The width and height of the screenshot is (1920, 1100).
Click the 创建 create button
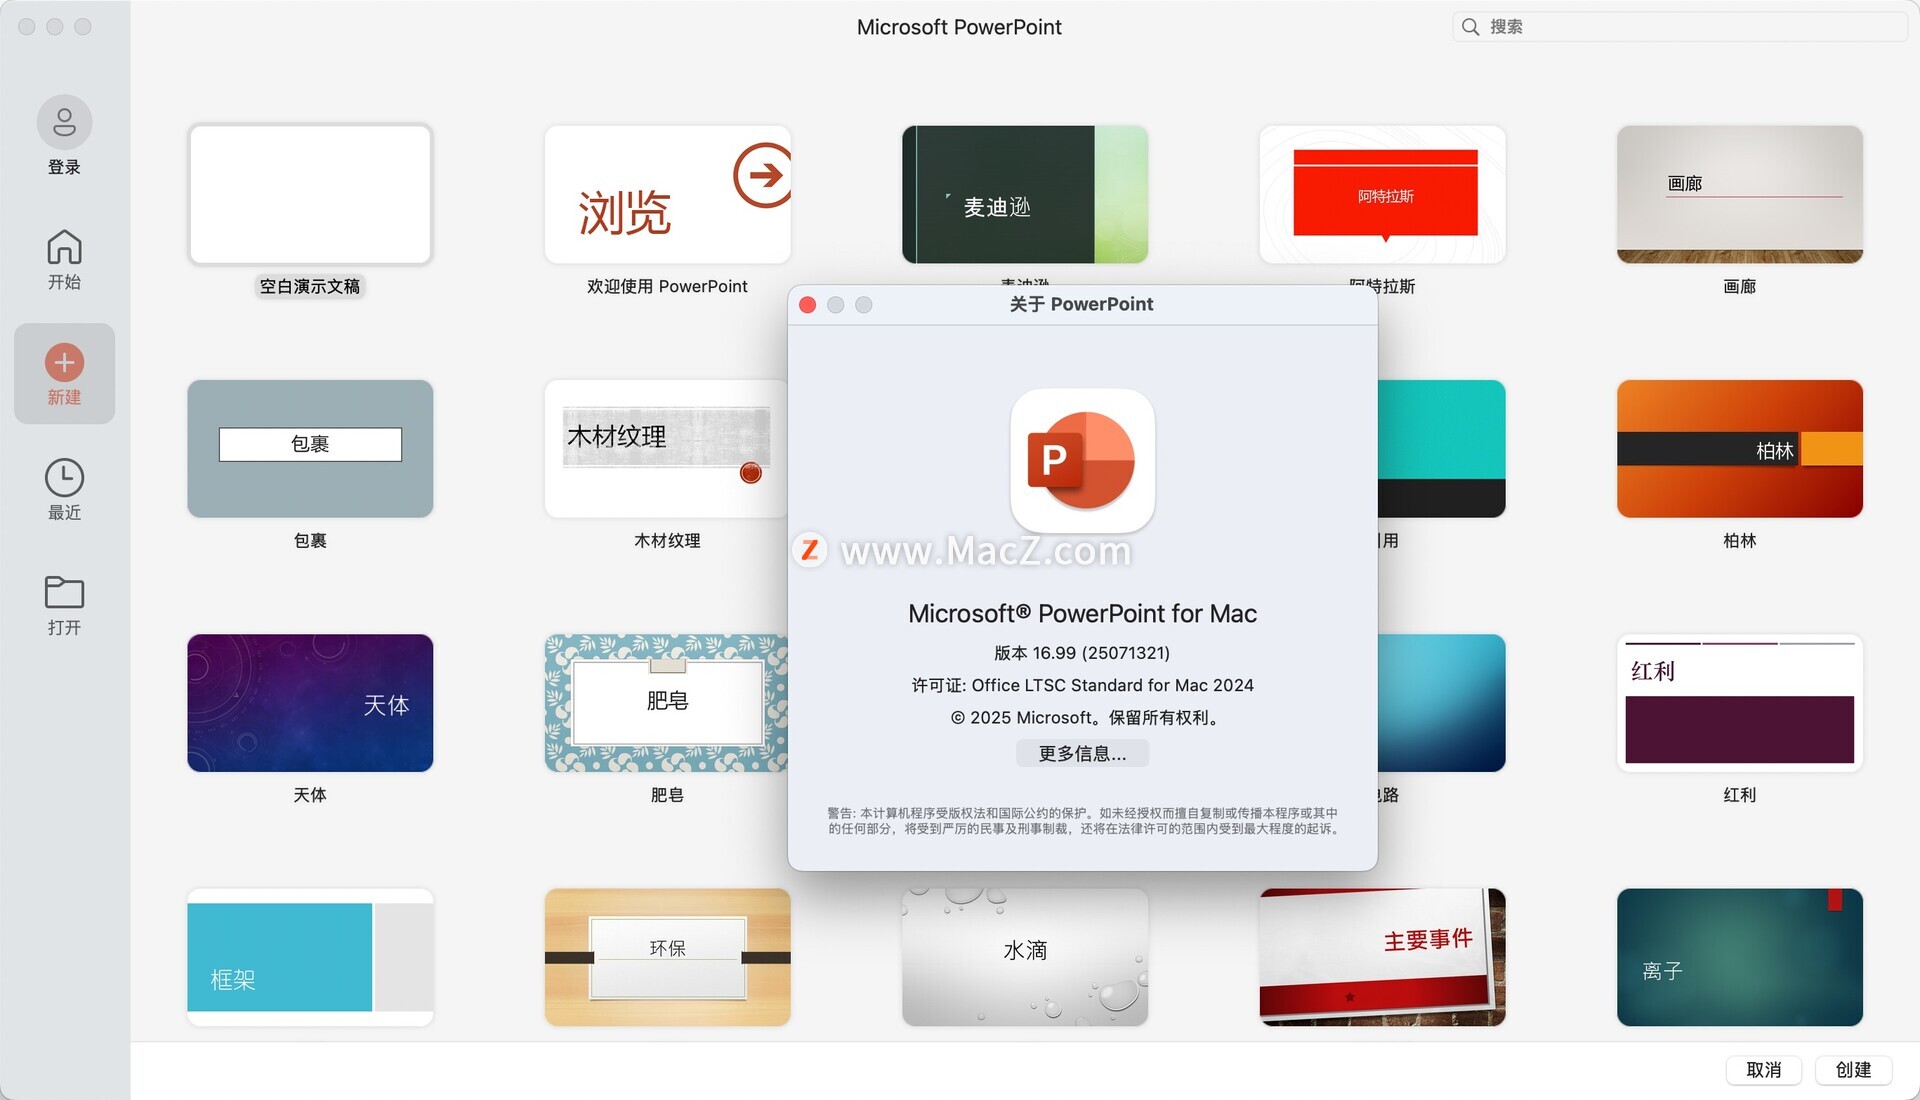[x=1853, y=1070]
